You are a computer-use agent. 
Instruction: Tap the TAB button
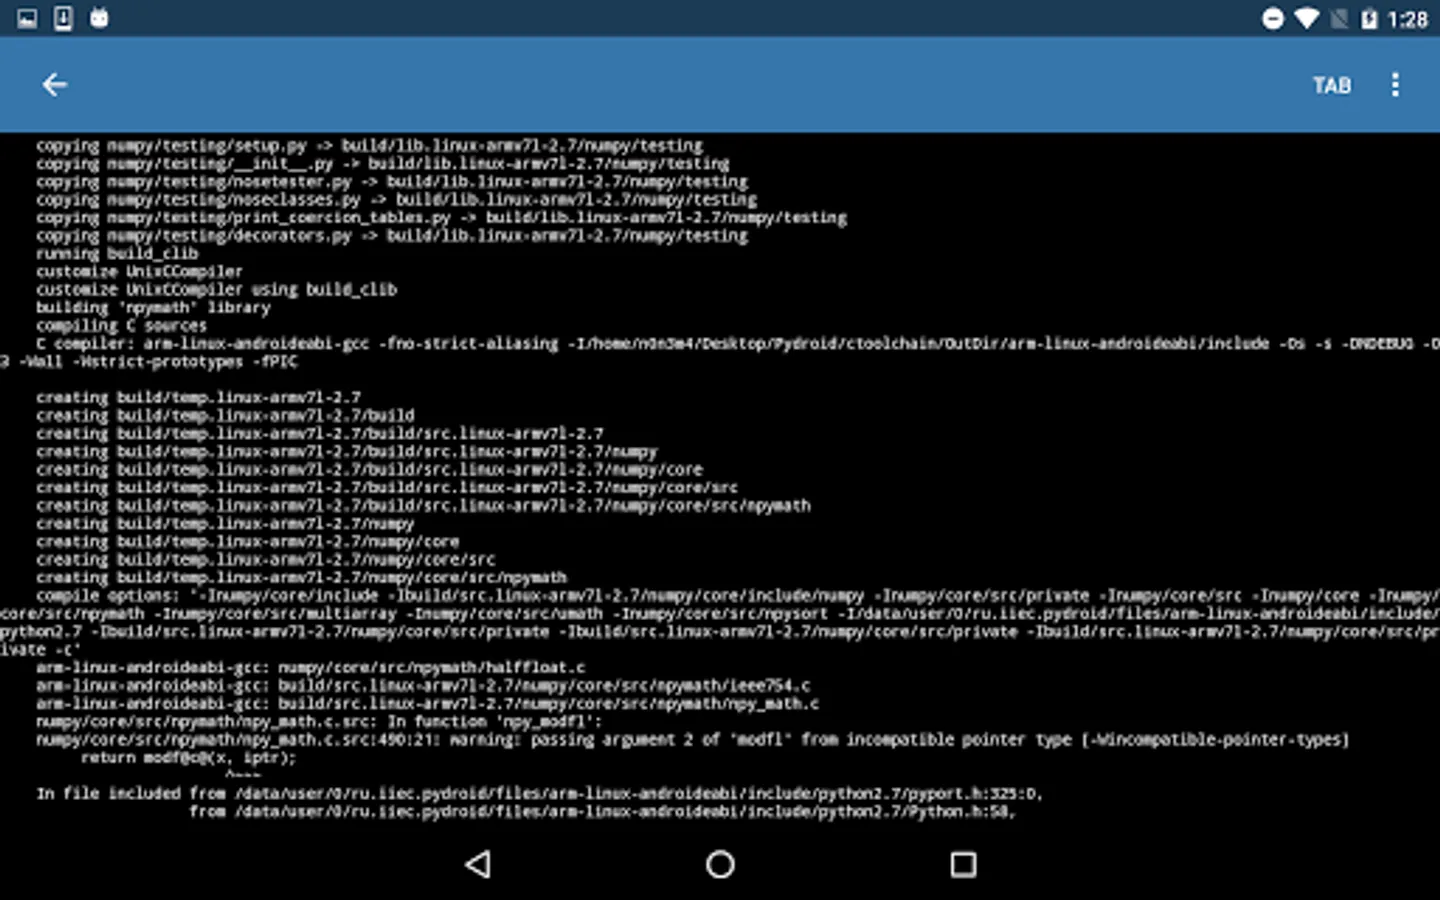pos(1331,86)
